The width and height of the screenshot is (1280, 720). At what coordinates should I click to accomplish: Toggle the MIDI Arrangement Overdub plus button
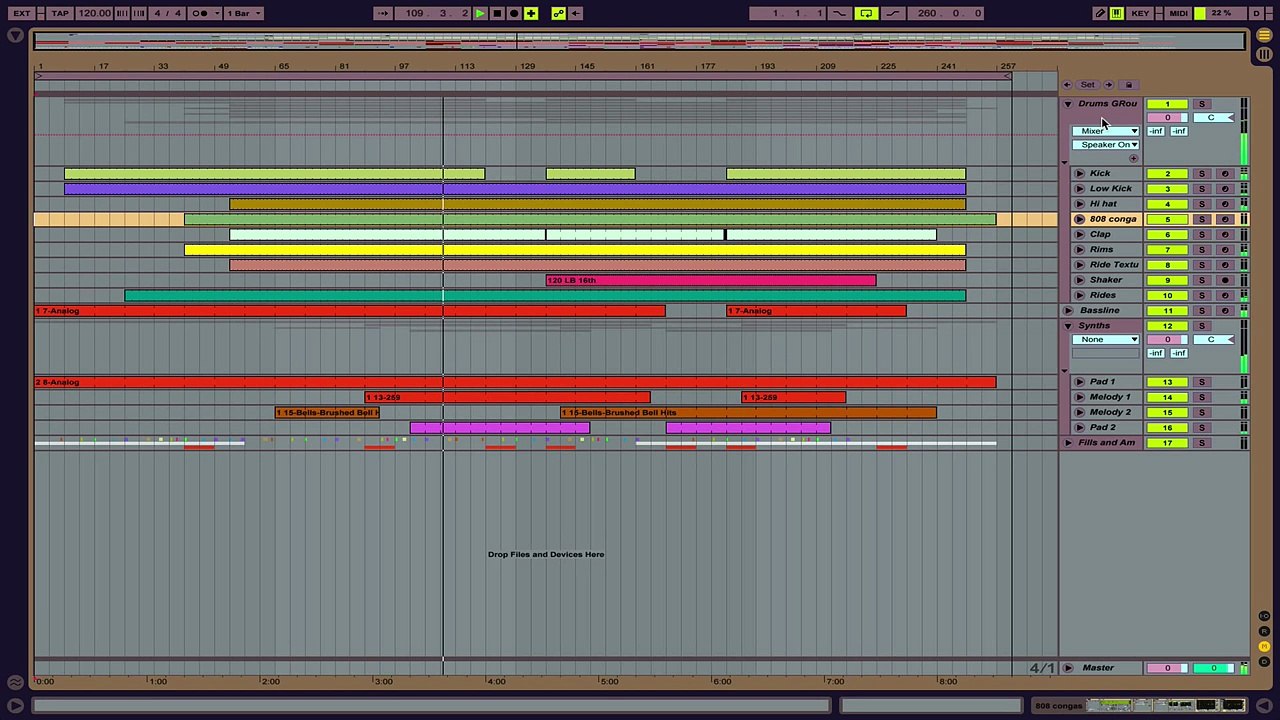(531, 13)
